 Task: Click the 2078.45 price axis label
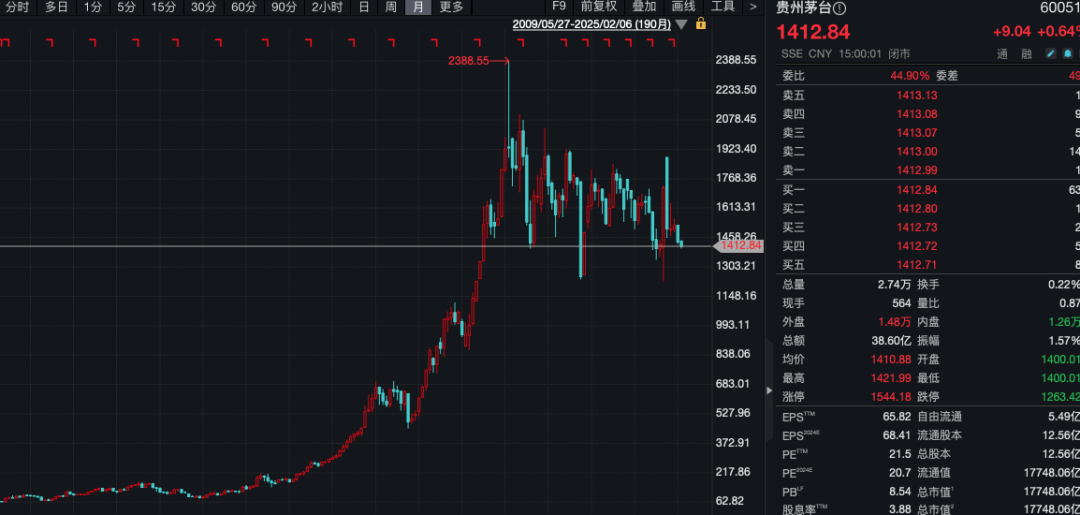(x=737, y=119)
